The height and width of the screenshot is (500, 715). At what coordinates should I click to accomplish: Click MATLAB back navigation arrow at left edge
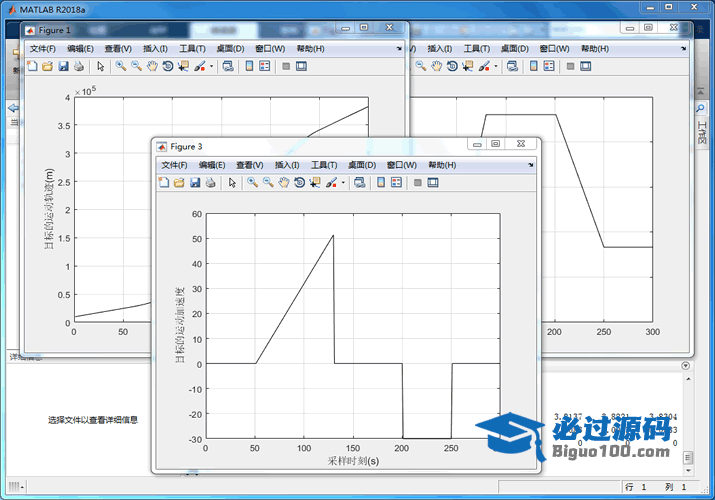coord(13,108)
